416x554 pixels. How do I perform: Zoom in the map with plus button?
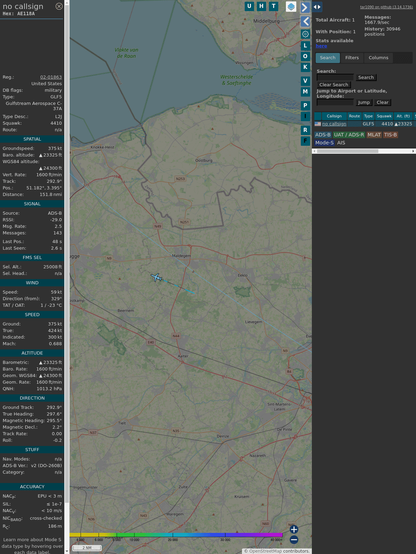pyautogui.click(x=294, y=529)
